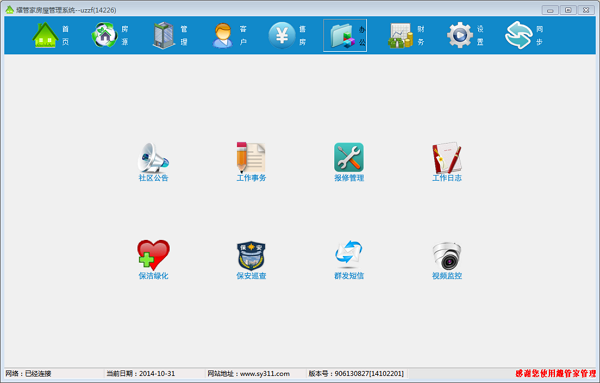Open 报修管理 wrench tools icon

pos(349,157)
